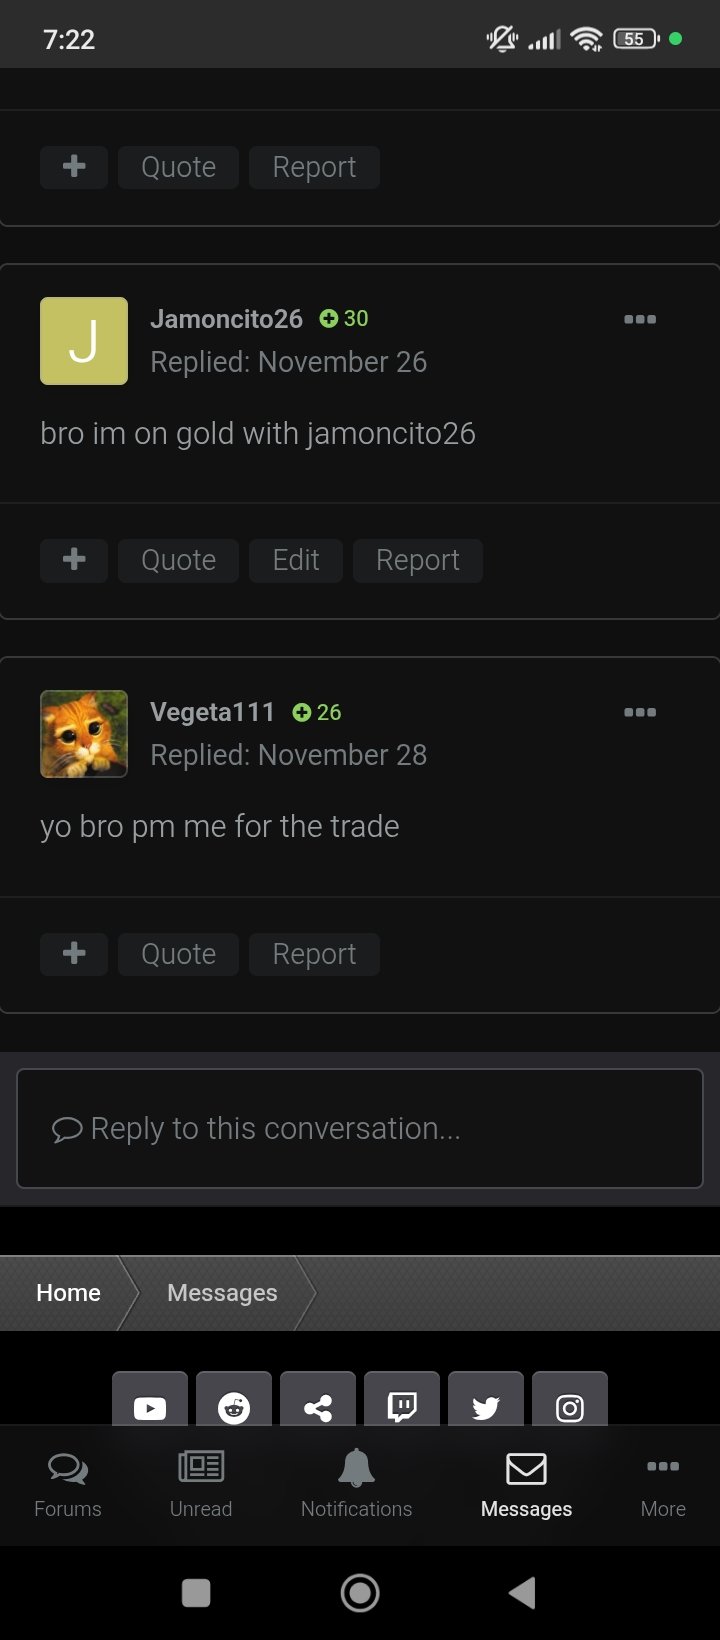Toggle multiquote plus on Jamoncito26's post
The image size is (720, 1640).
click(74, 560)
